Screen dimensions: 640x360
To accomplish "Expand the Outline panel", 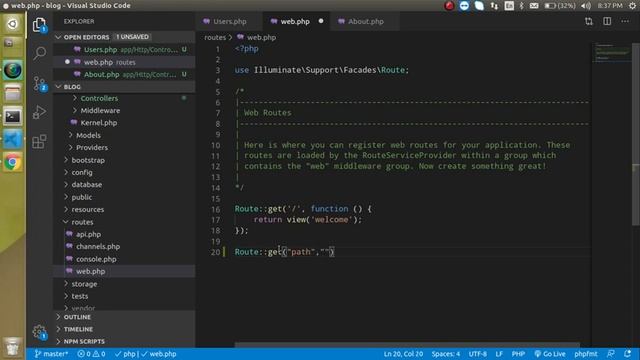I will coord(124,317).
